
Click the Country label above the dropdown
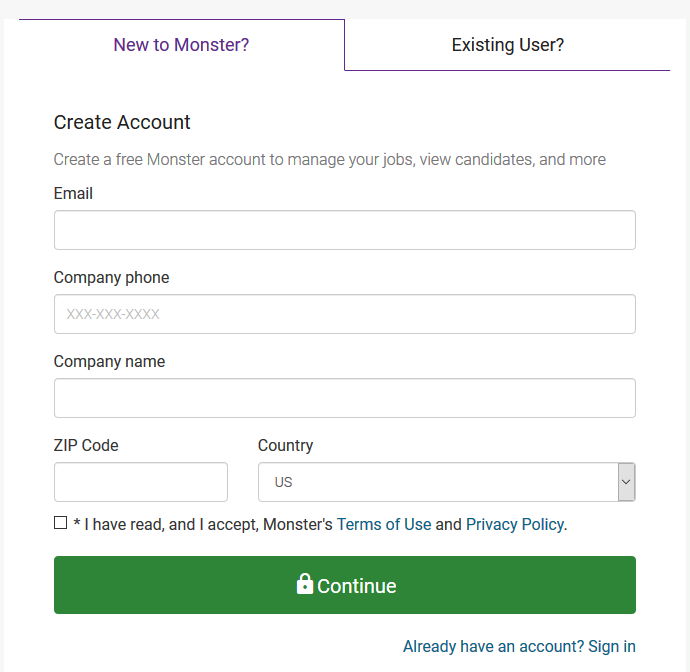pyautogui.click(x=285, y=446)
